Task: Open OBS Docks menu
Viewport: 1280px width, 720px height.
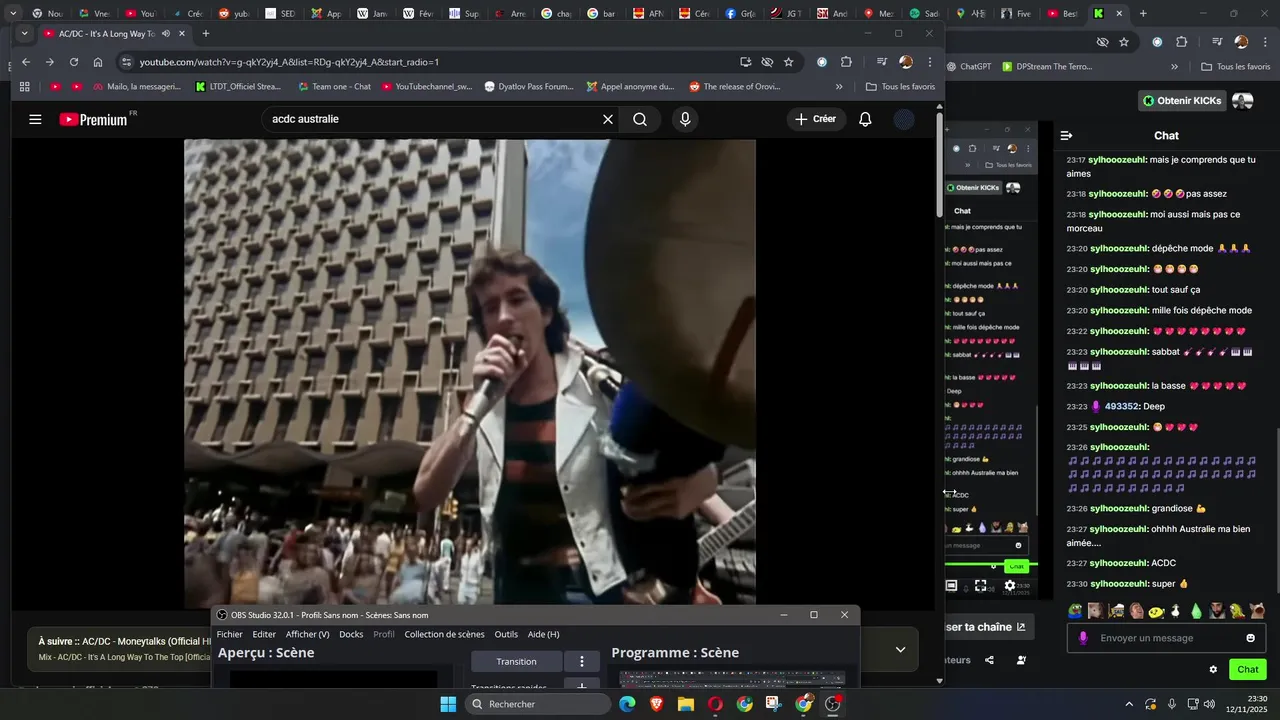Action: (351, 634)
